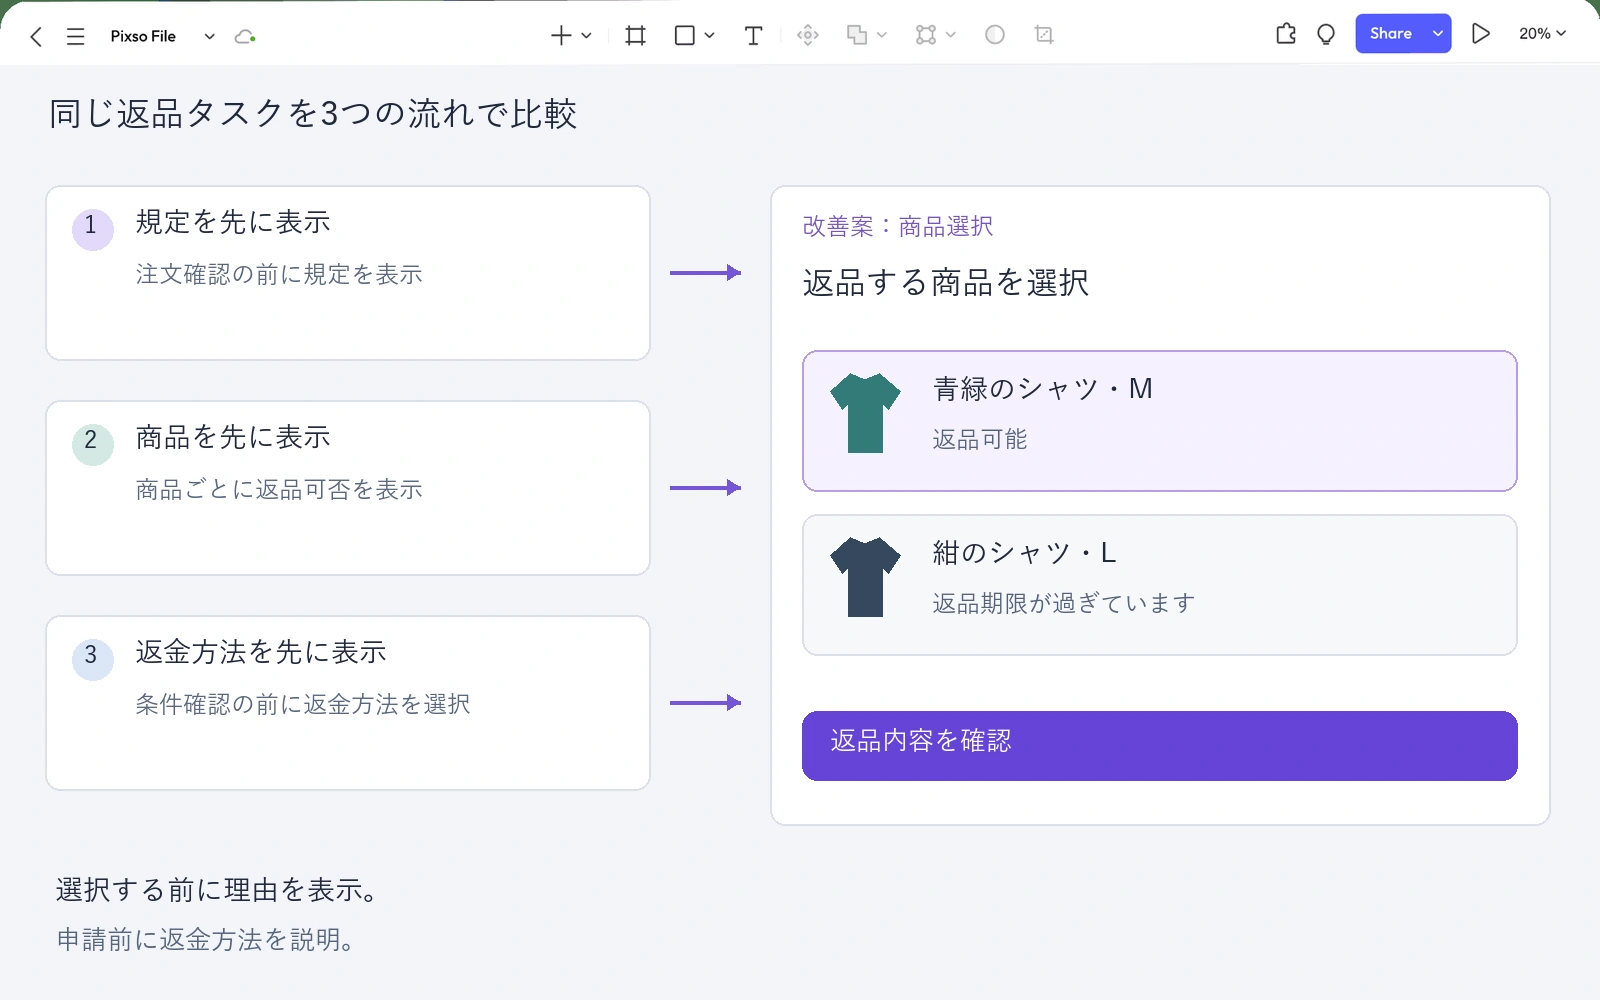Expand the boolean operations dropdown
1600x1000 pixels.
tap(881, 36)
